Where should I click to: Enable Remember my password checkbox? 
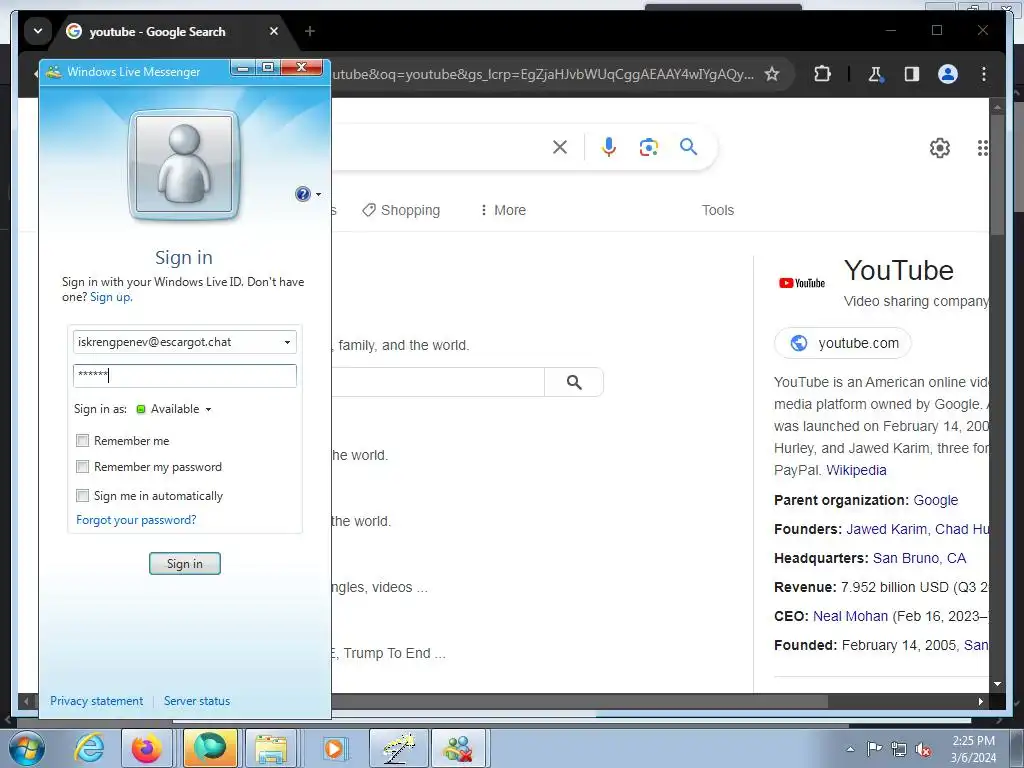(x=82, y=467)
